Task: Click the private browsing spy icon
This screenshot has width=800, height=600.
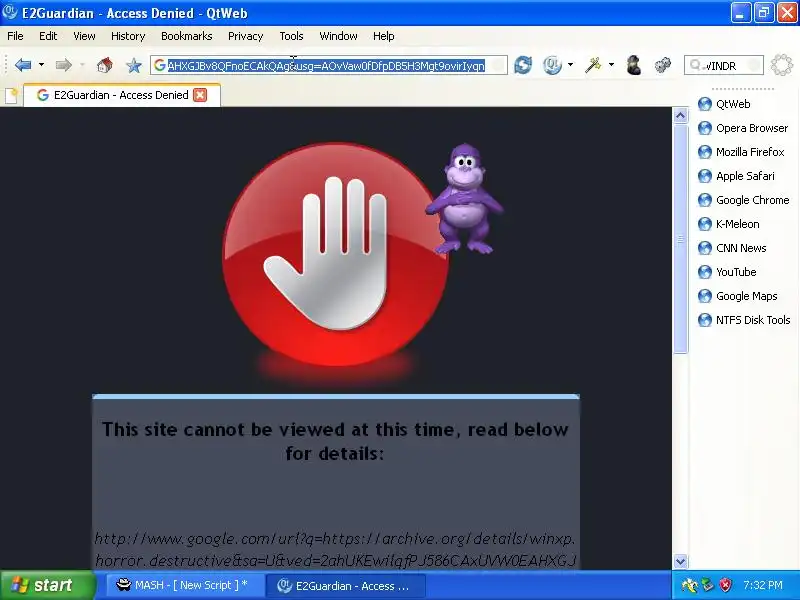Action: tap(634, 65)
